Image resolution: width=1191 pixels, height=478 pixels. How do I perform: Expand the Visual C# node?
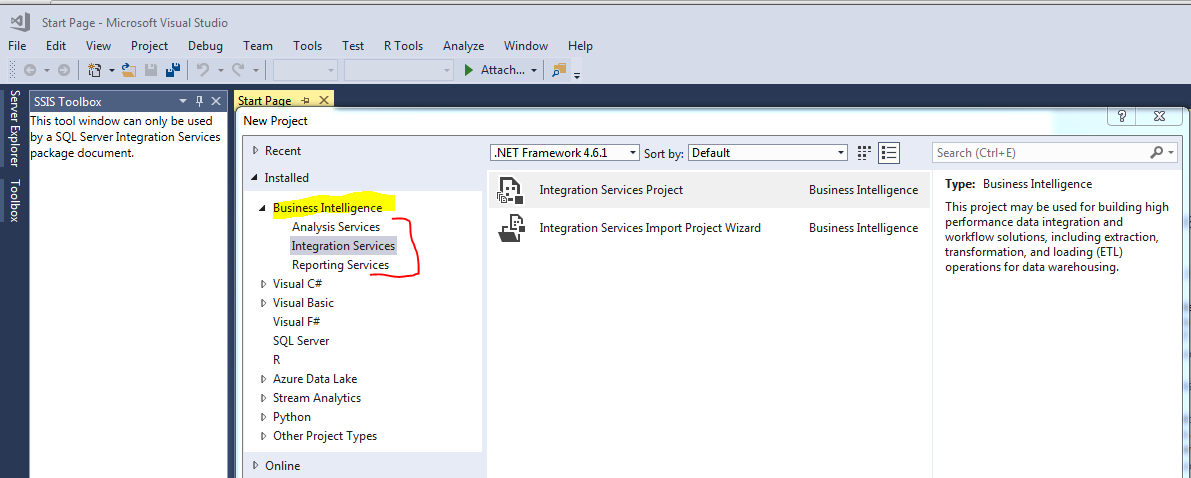(x=264, y=283)
